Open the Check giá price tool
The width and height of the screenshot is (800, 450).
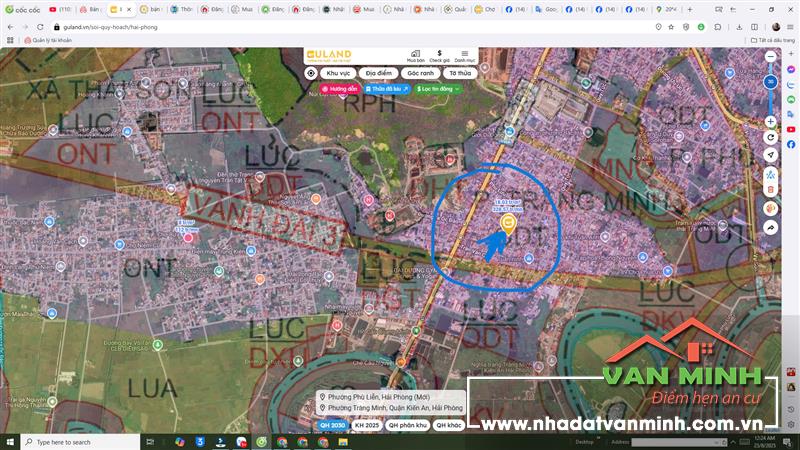(x=439, y=55)
